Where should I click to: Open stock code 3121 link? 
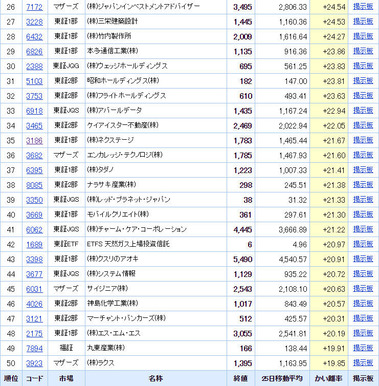(34, 319)
